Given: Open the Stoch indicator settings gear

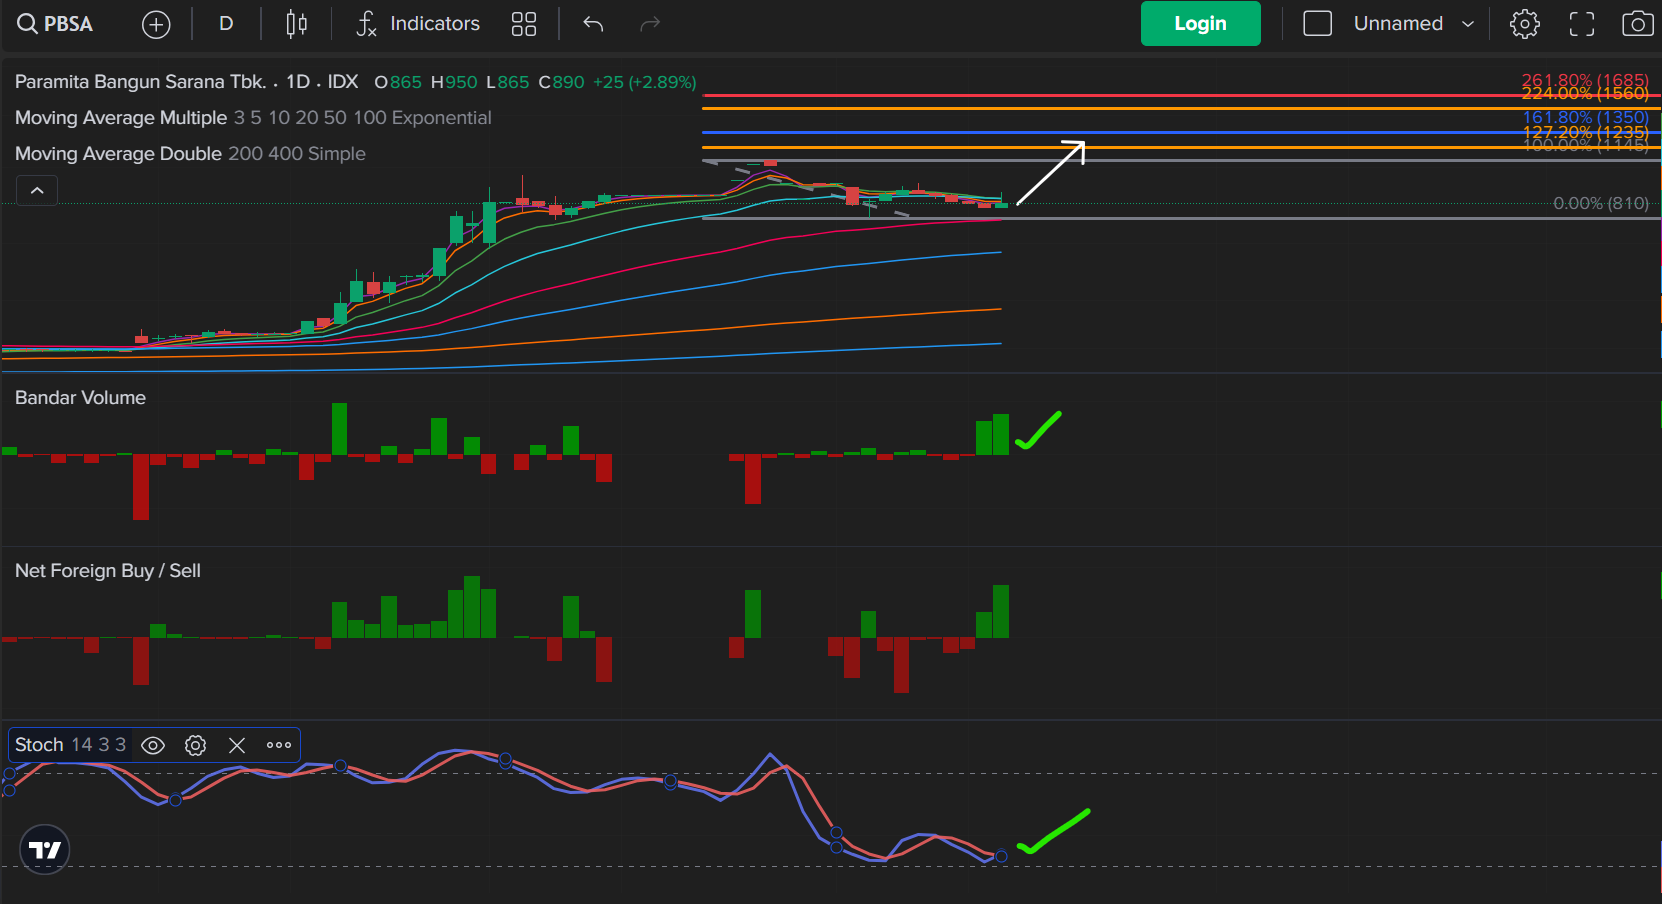Looking at the screenshot, I should tap(196, 745).
